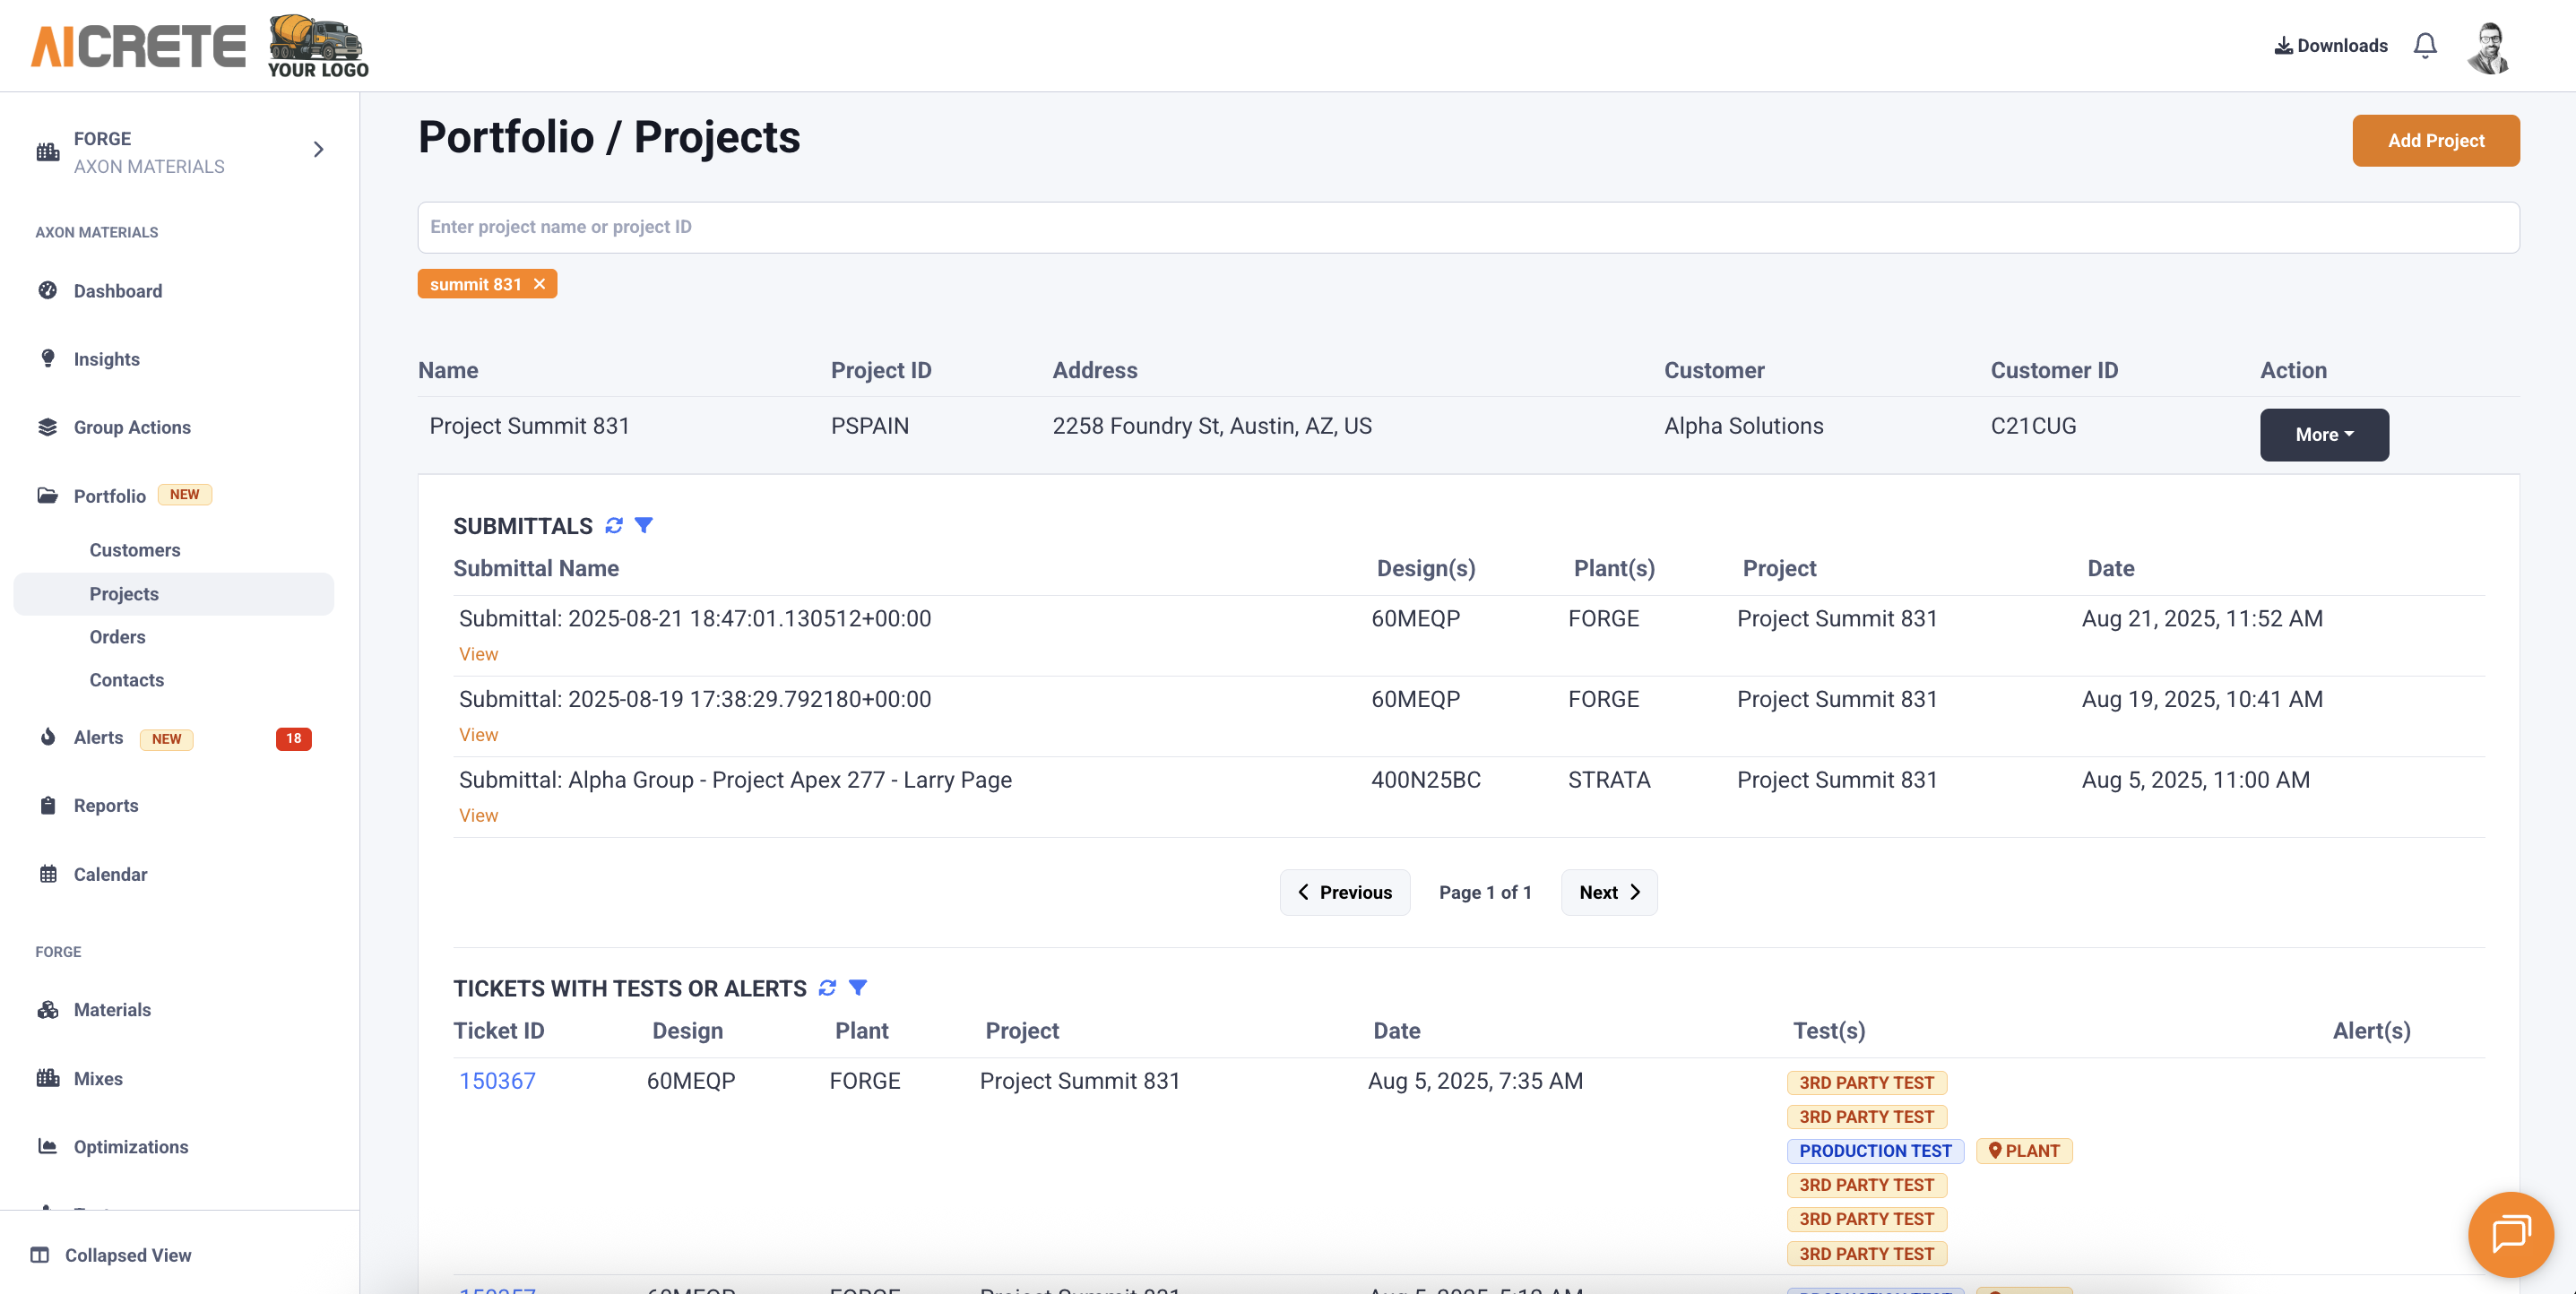Select Projects under Portfolio
Viewport: 2576px width, 1294px height.
point(124,594)
